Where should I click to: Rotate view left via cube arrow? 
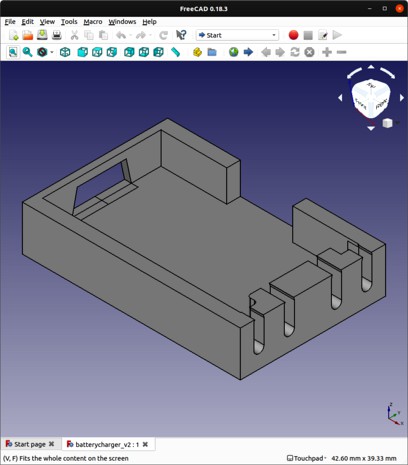(340, 98)
